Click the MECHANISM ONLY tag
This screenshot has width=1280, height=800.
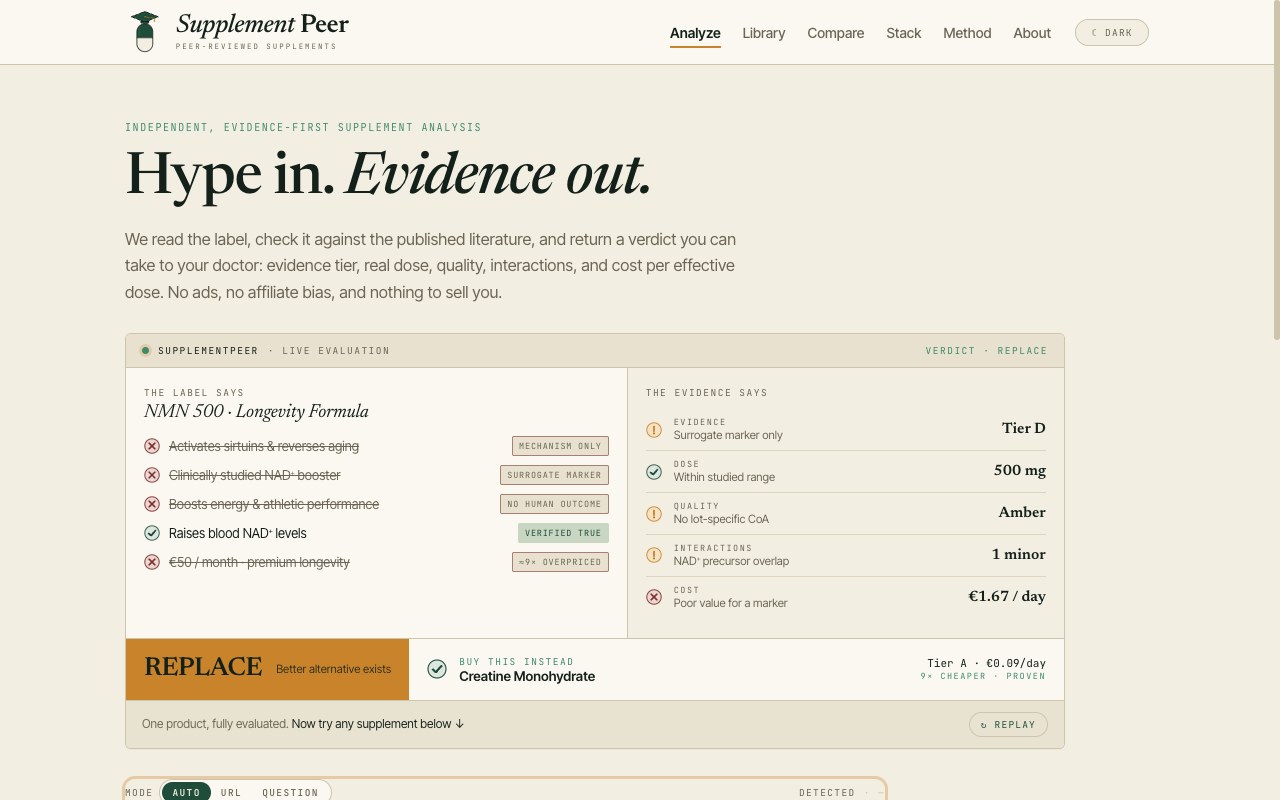click(560, 446)
